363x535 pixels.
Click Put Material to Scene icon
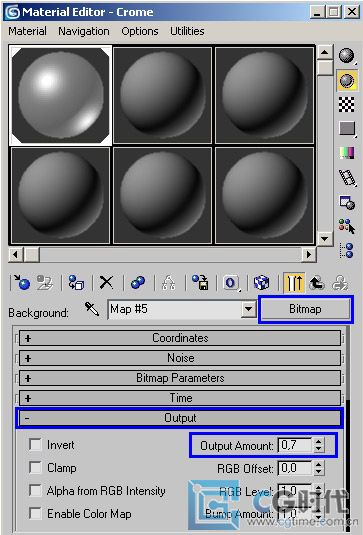45,283
